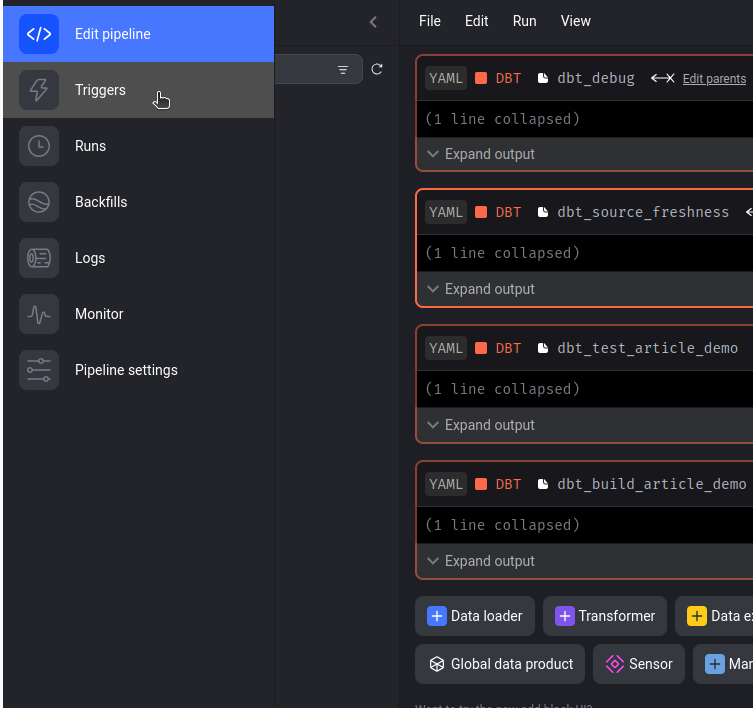The image size is (753, 708).
Task: Expand output of dbt_debug block
Action: 481,154
